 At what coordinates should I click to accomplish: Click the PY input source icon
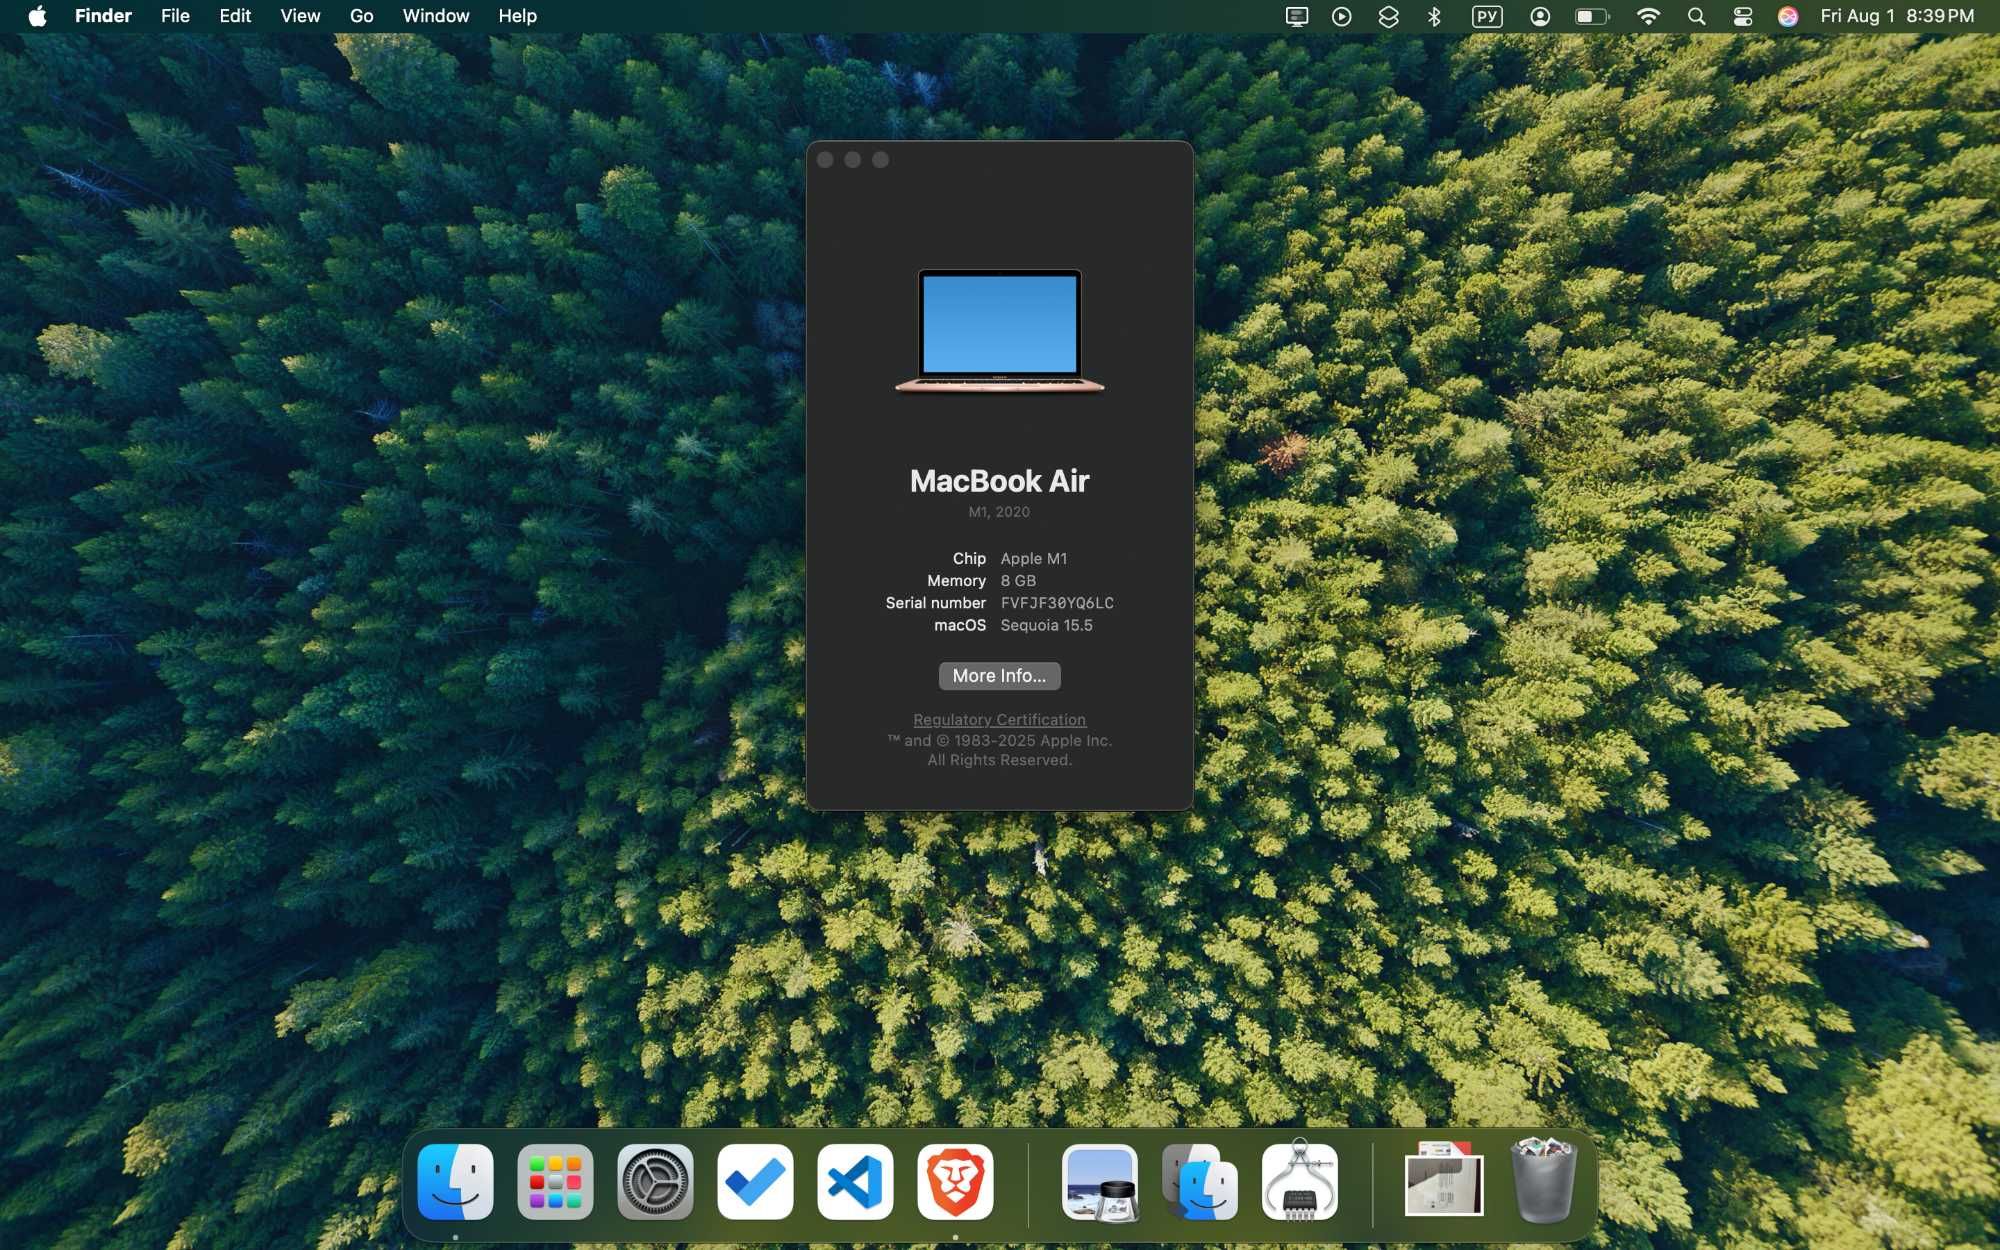coord(1487,16)
